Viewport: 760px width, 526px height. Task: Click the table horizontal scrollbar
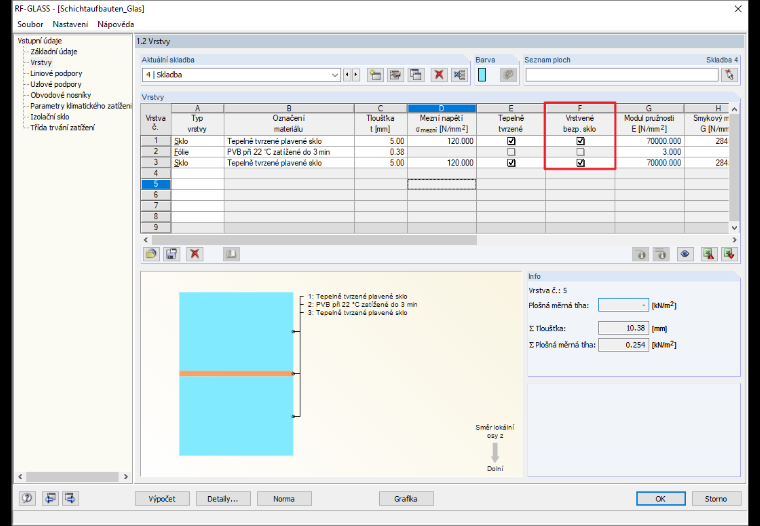point(314,240)
